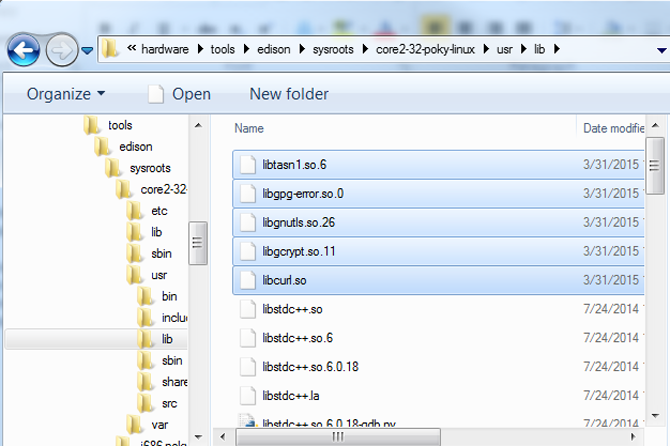Select edison in the address breadcrumb
The image size is (670, 446).
point(273,49)
